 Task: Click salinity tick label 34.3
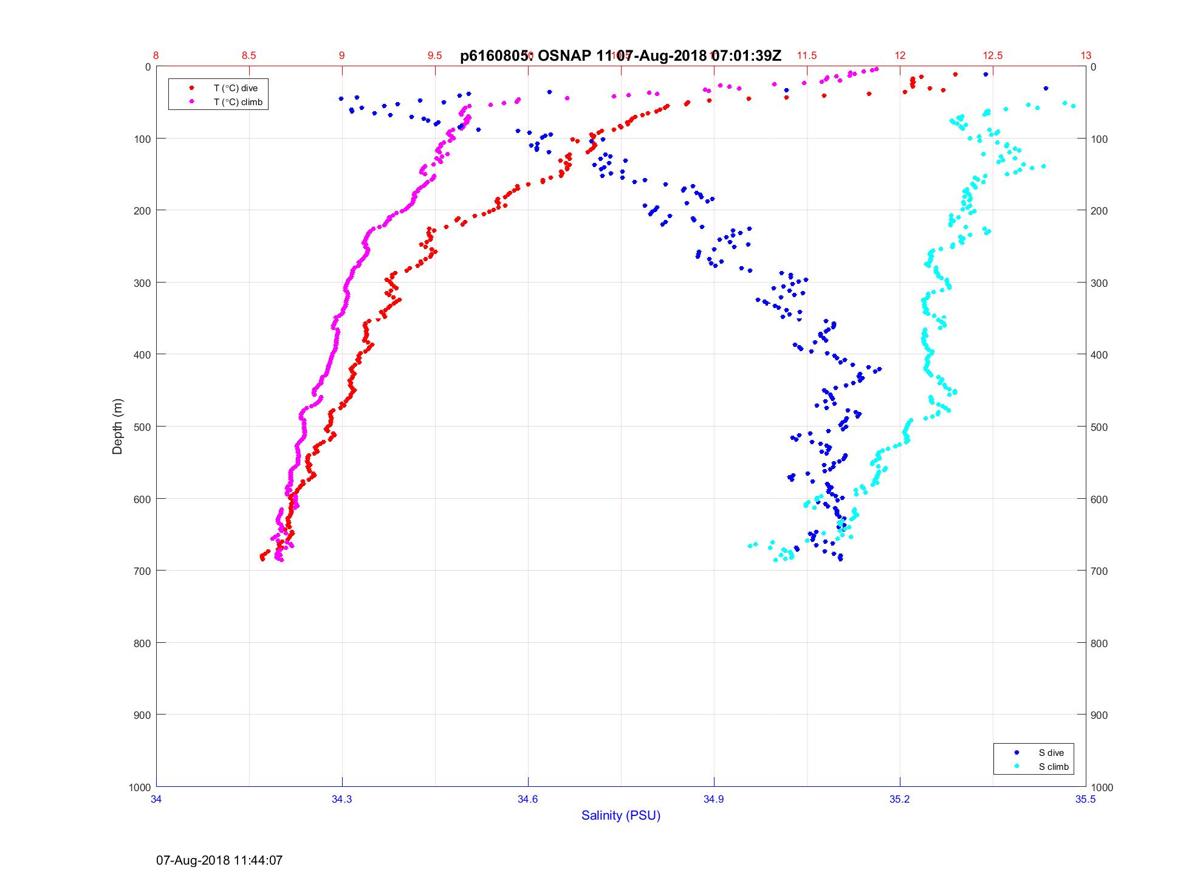click(342, 799)
